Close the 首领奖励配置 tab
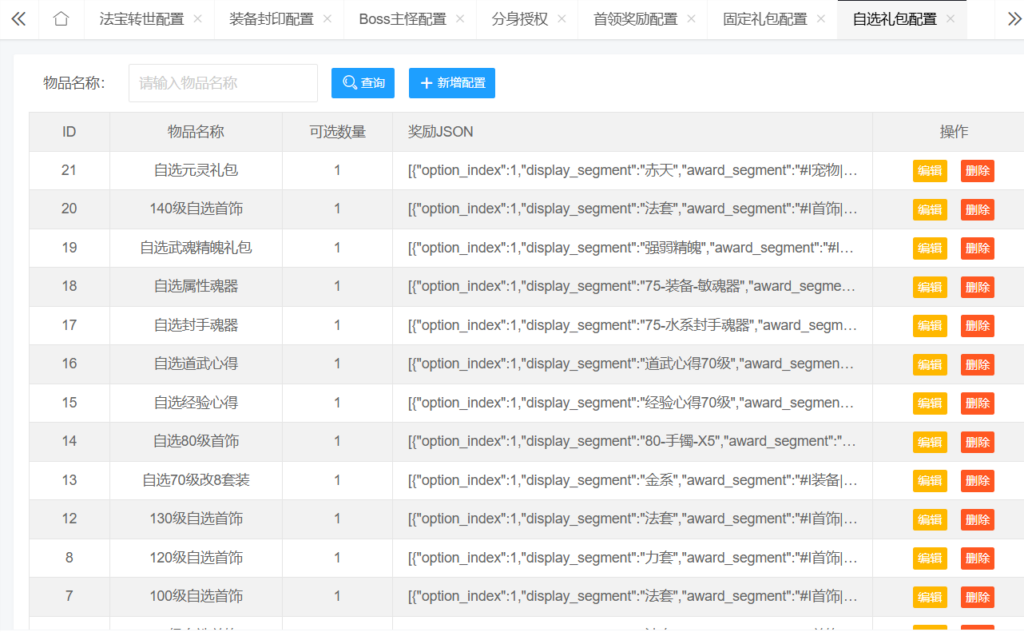This screenshot has width=1024, height=632. point(692,19)
